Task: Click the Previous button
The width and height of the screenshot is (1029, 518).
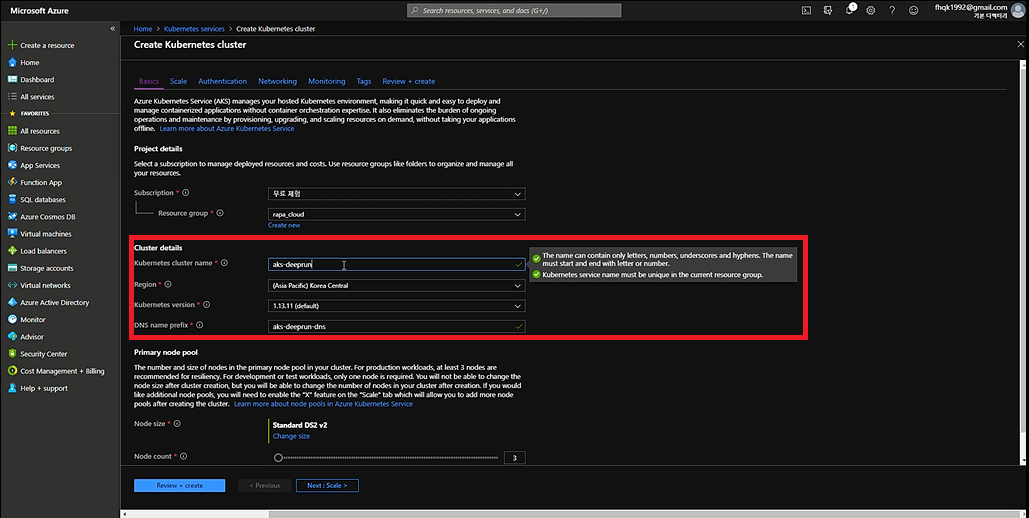Action: click(x=264, y=485)
